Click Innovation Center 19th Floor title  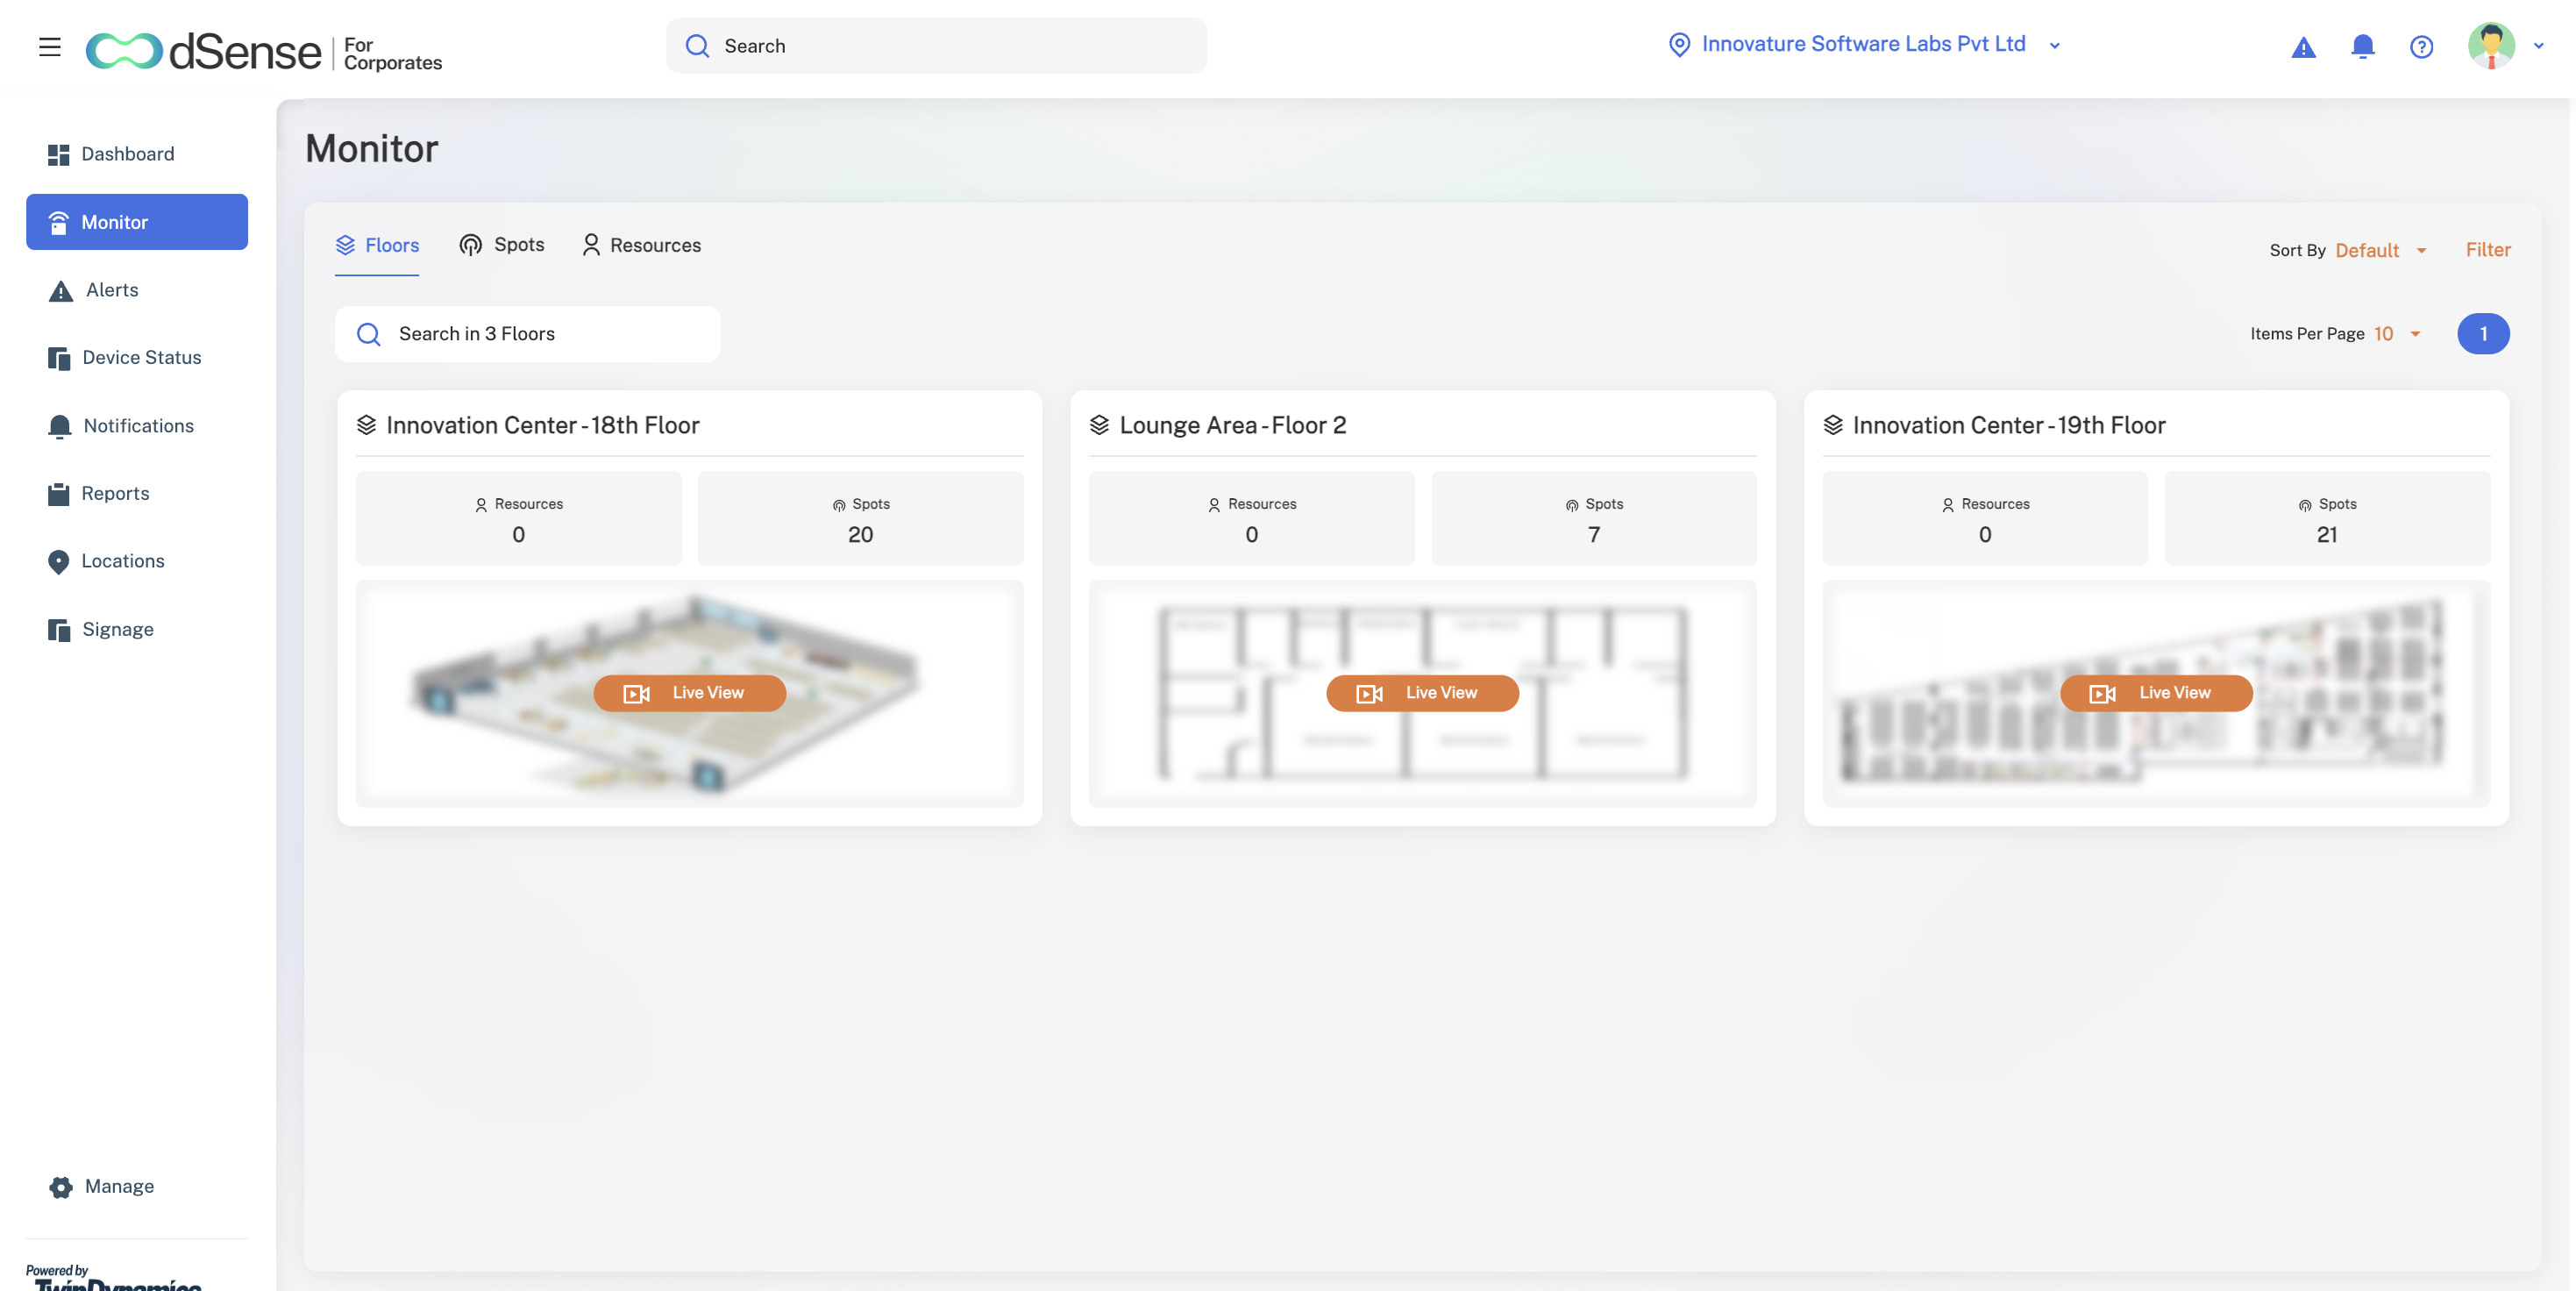coord(2009,426)
